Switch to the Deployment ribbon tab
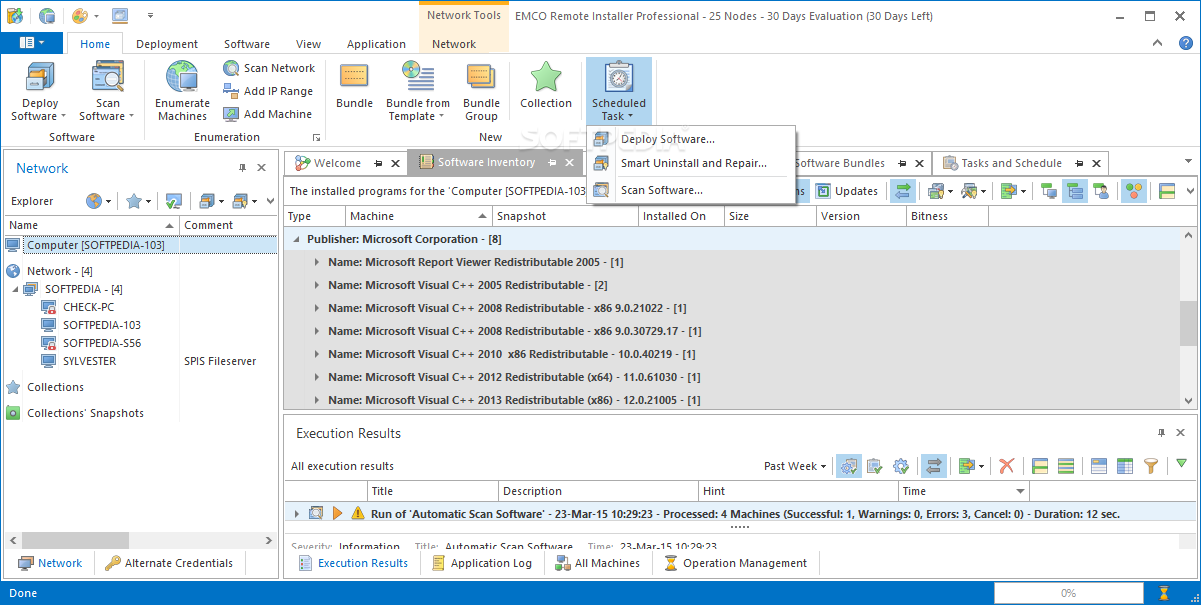The height and width of the screenshot is (605, 1201). click(x=167, y=44)
